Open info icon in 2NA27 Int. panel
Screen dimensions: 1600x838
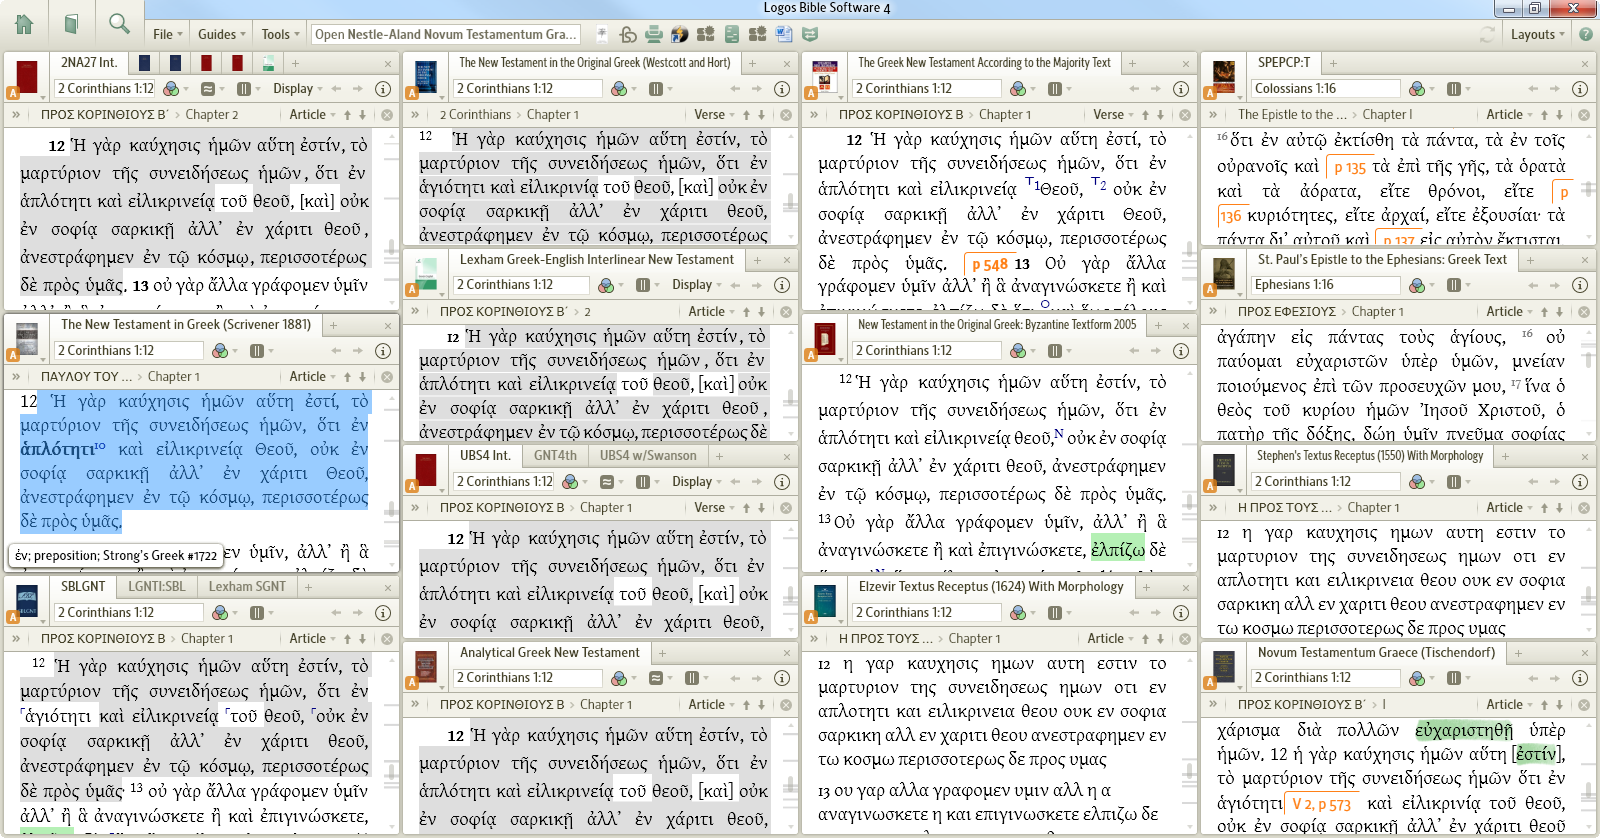click(x=383, y=88)
